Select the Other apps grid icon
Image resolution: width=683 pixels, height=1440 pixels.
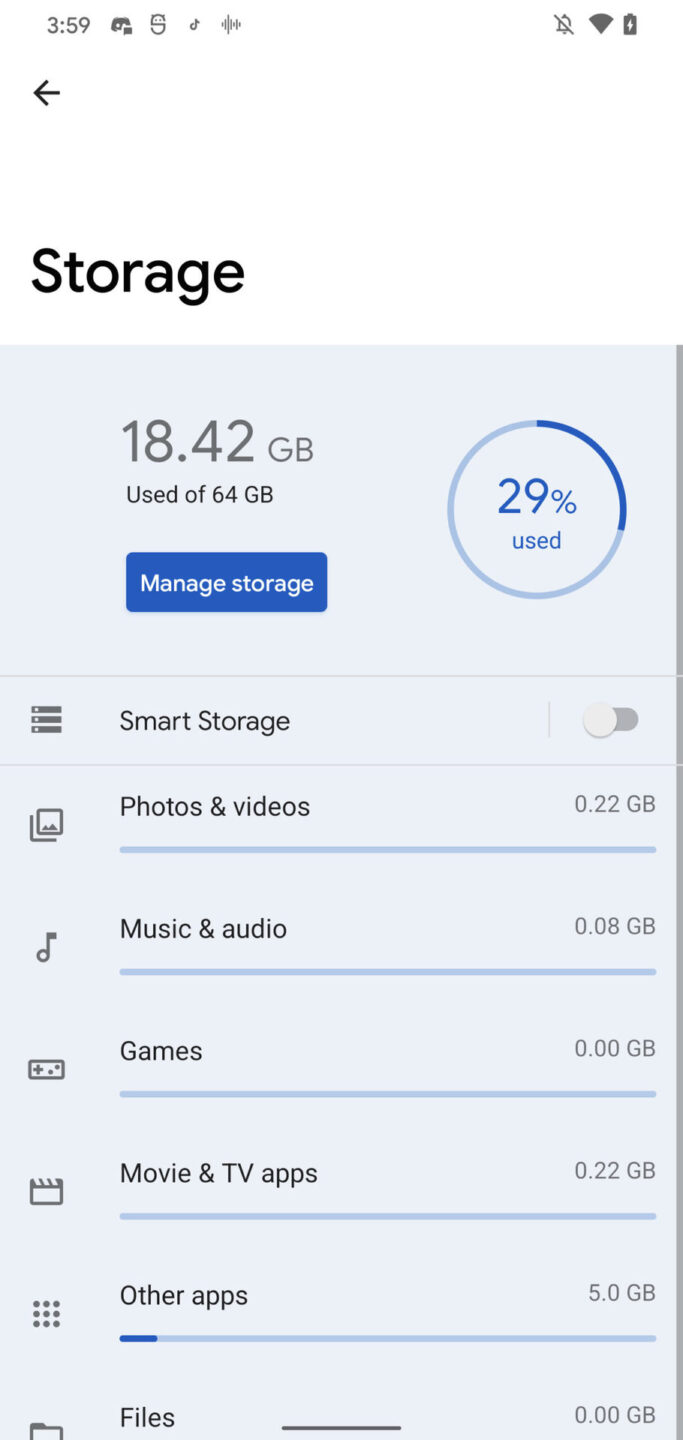click(46, 1313)
